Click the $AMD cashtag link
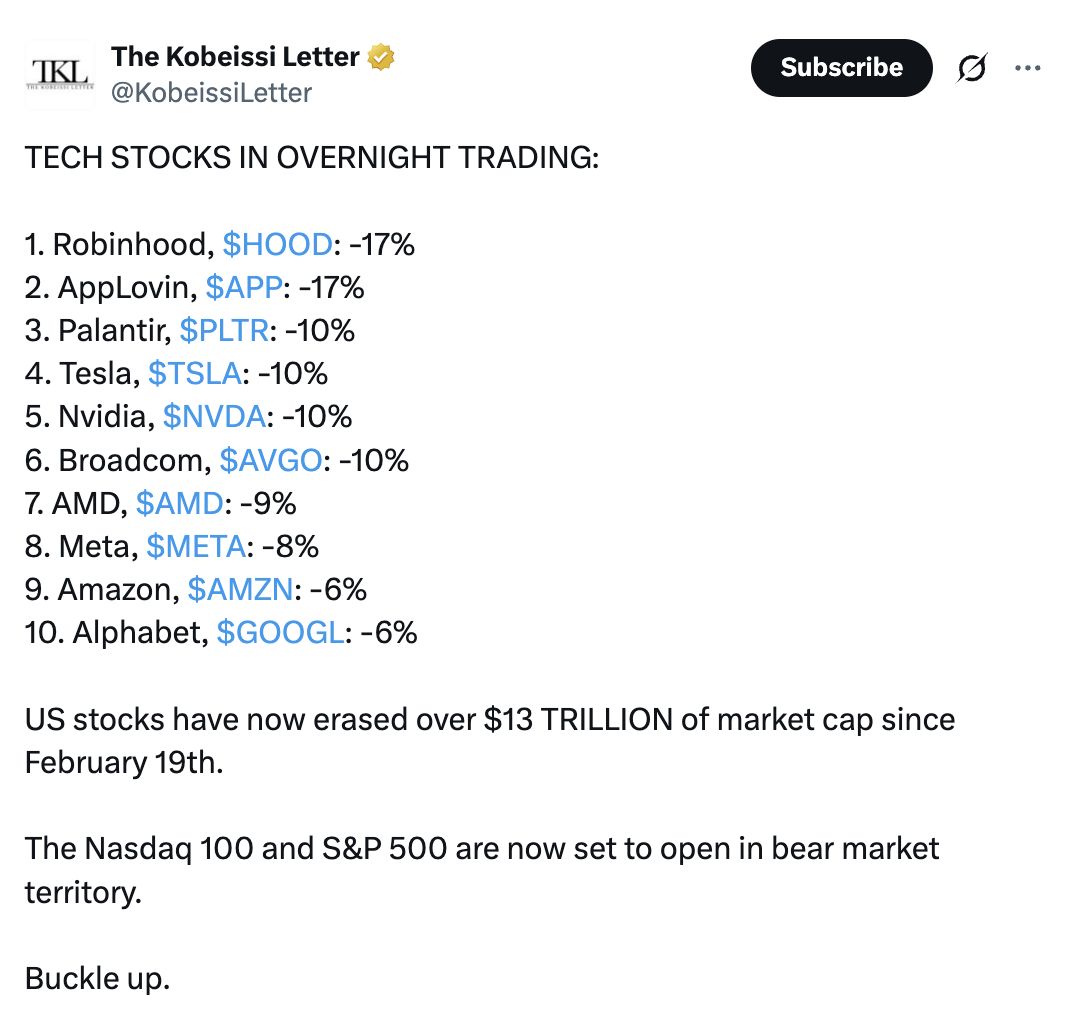The height and width of the screenshot is (1022, 1070). [179, 503]
